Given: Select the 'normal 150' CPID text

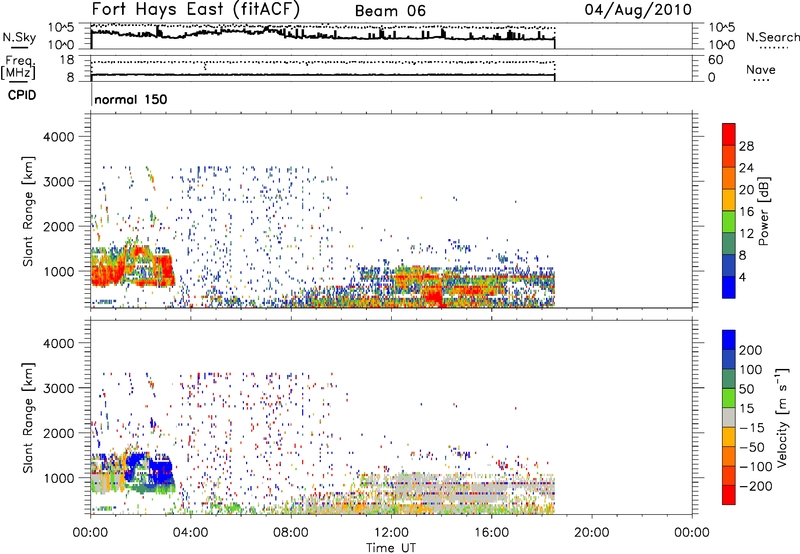Looking at the screenshot, I should coord(131,99).
